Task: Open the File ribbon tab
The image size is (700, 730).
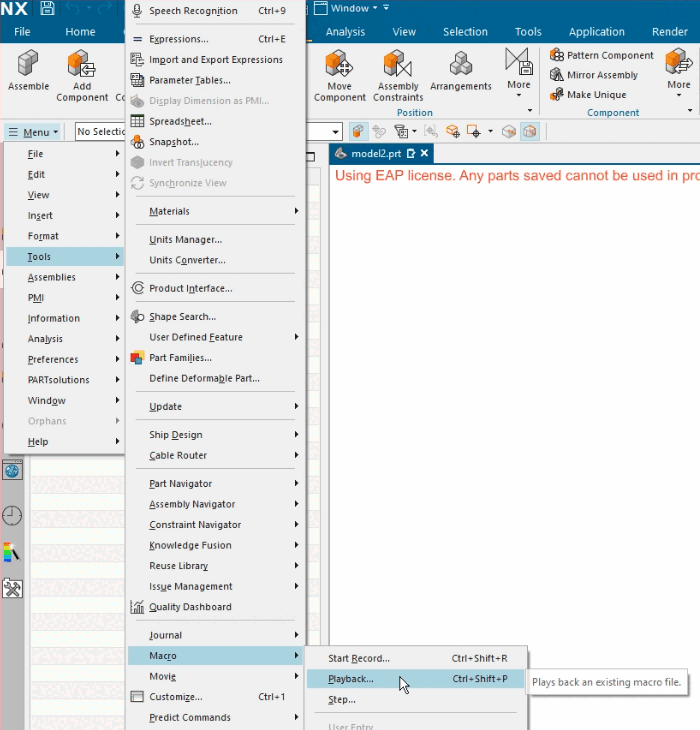Action: (22, 32)
